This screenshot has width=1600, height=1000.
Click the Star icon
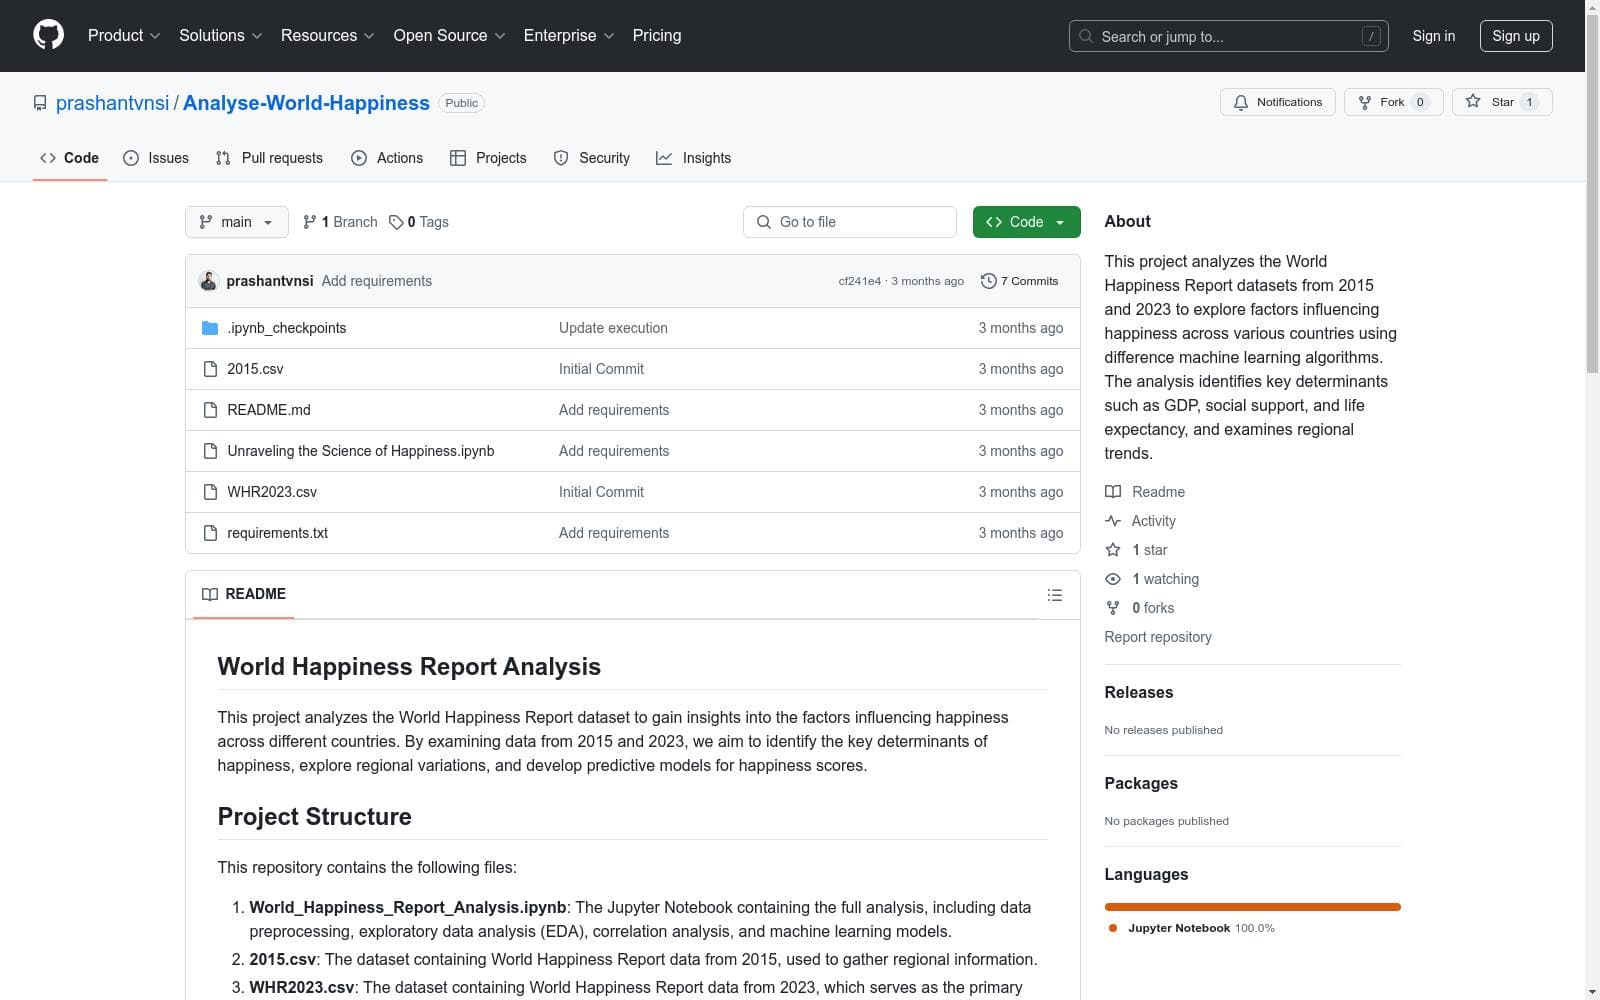(1473, 102)
